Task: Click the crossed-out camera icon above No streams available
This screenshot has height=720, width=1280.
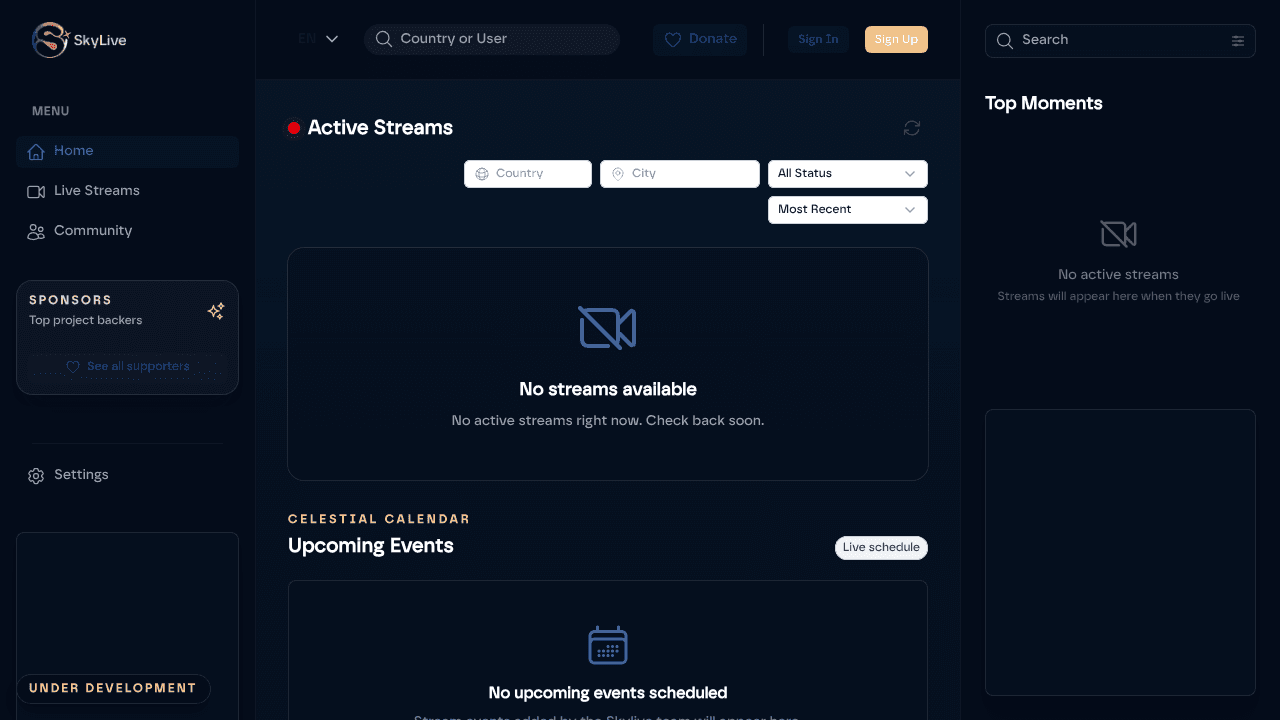Action: click(x=607, y=328)
